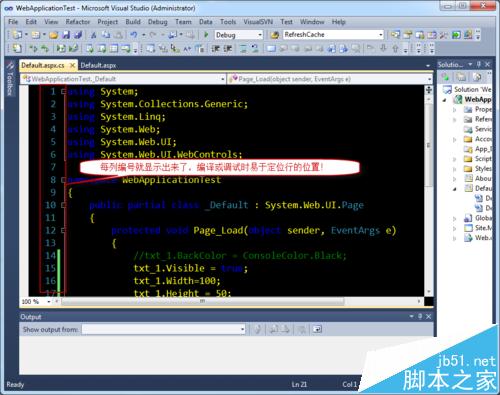Open the Properties Window toolbar icon

pos(408,35)
